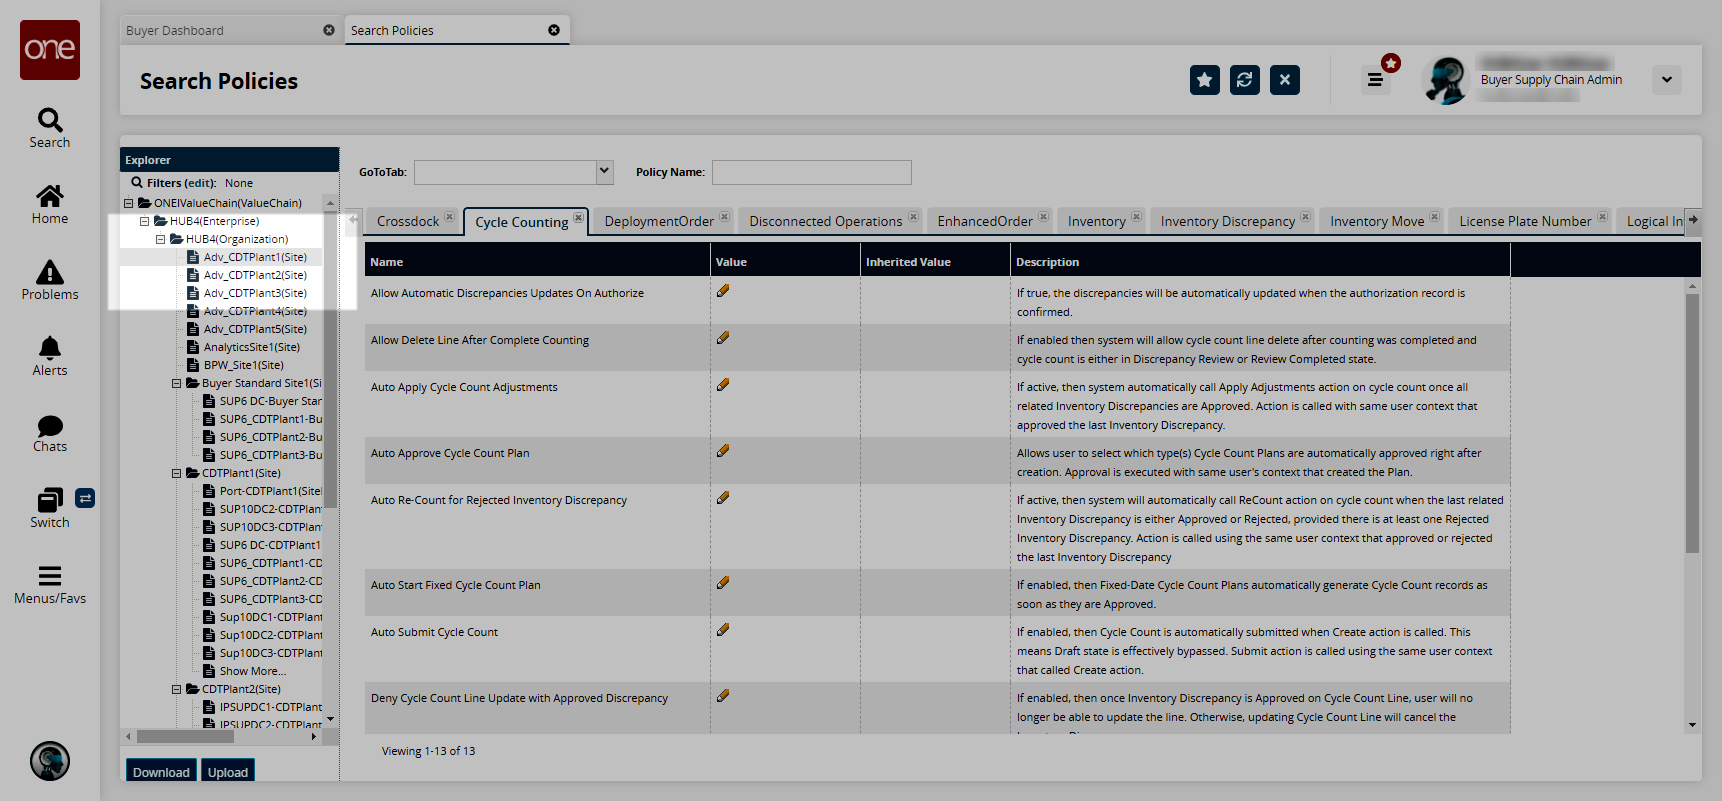The image size is (1722, 801).
Task: Click the Download button
Action: coord(161,771)
